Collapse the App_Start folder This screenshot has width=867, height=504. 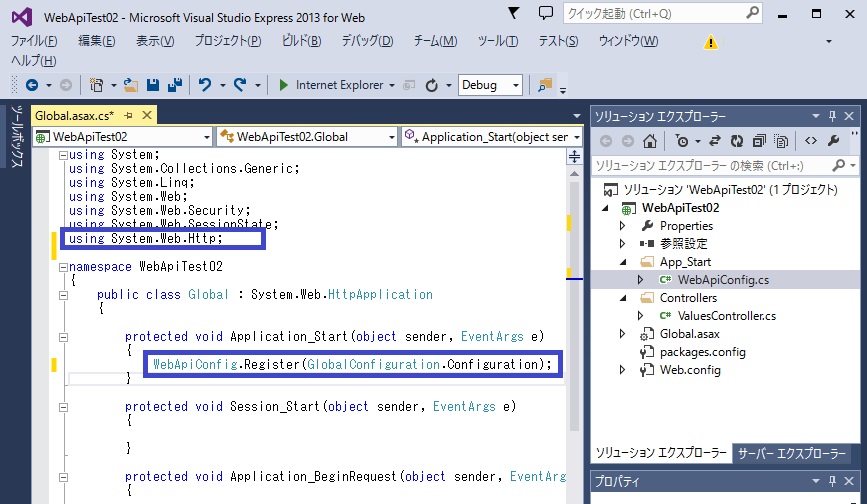tap(623, 262)
